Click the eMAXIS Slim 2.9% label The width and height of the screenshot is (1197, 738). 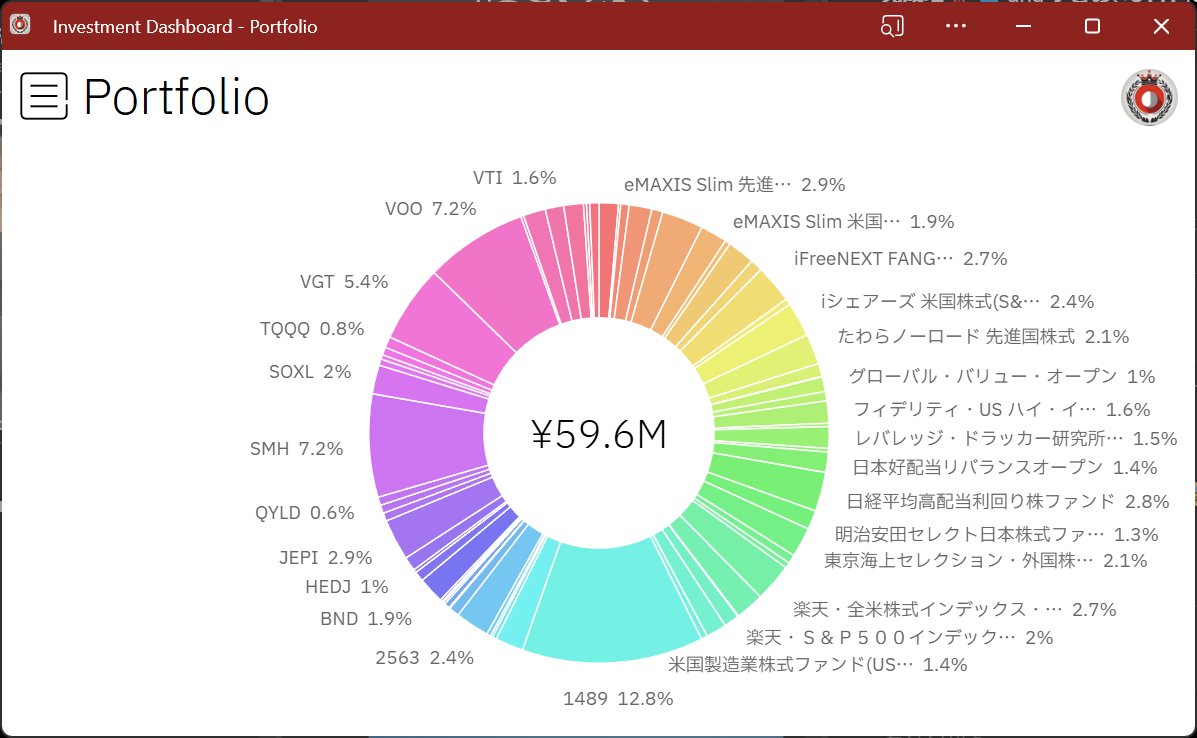[734, 184]
